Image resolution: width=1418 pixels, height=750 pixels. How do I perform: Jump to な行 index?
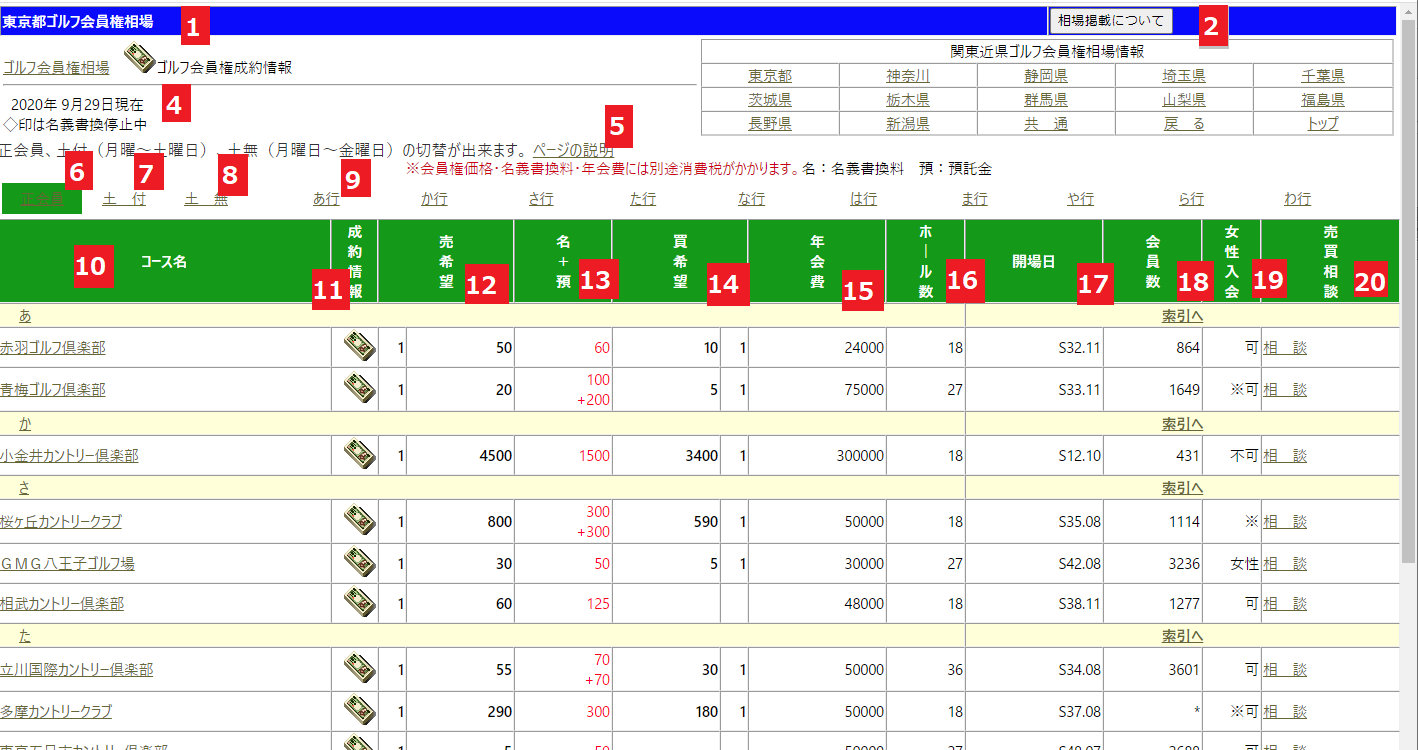tap(751, 199)
